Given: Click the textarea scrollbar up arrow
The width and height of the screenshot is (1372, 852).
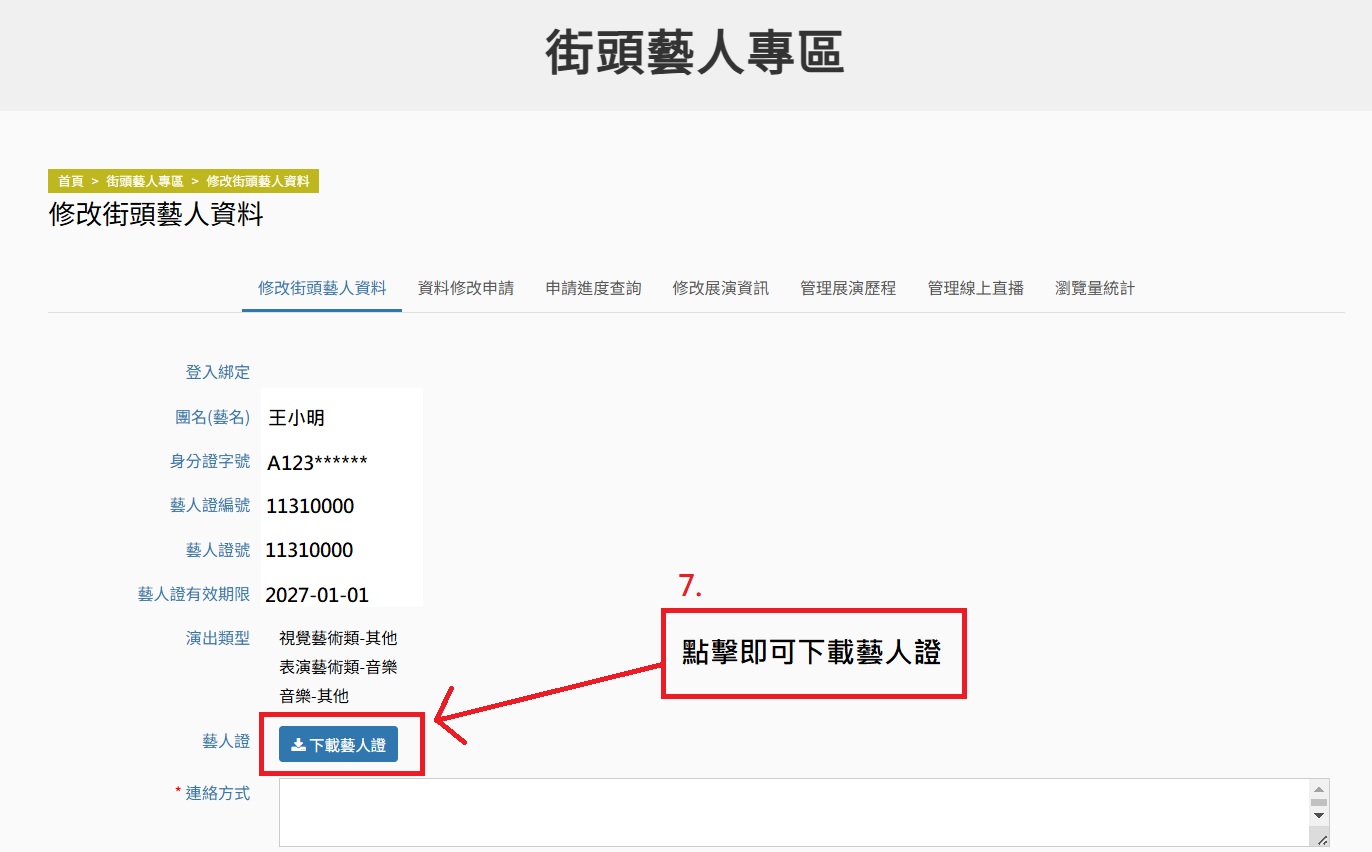Looking at the screenshot, I should click(1319, 788).
